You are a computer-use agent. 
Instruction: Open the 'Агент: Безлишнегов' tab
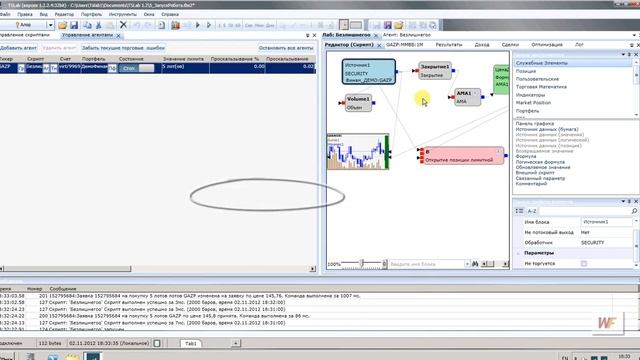point(407,35)
